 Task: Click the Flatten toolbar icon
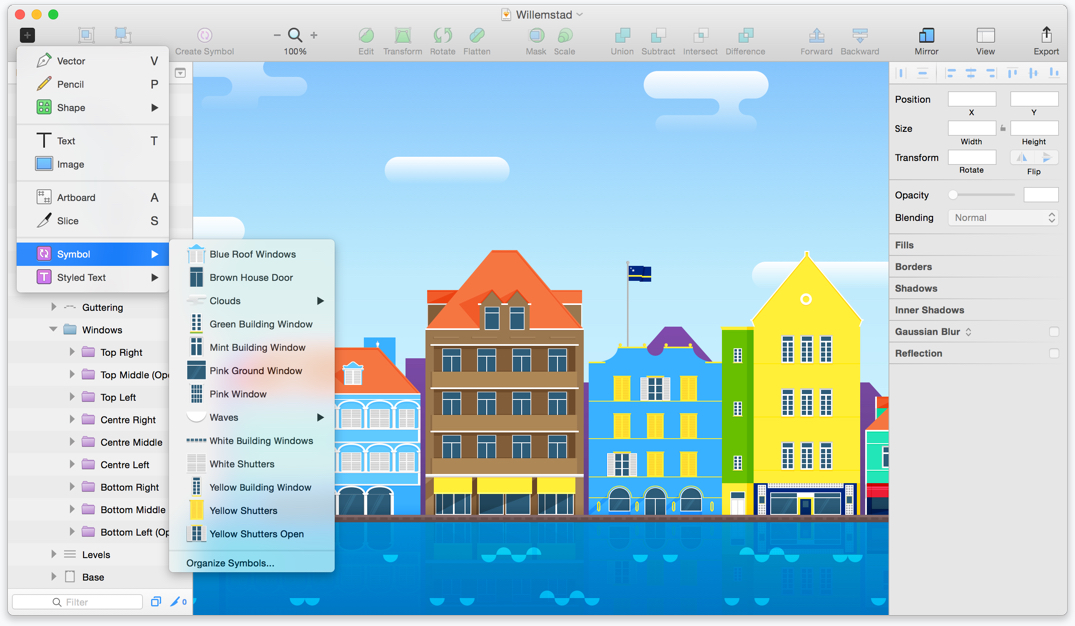[476, 36]
